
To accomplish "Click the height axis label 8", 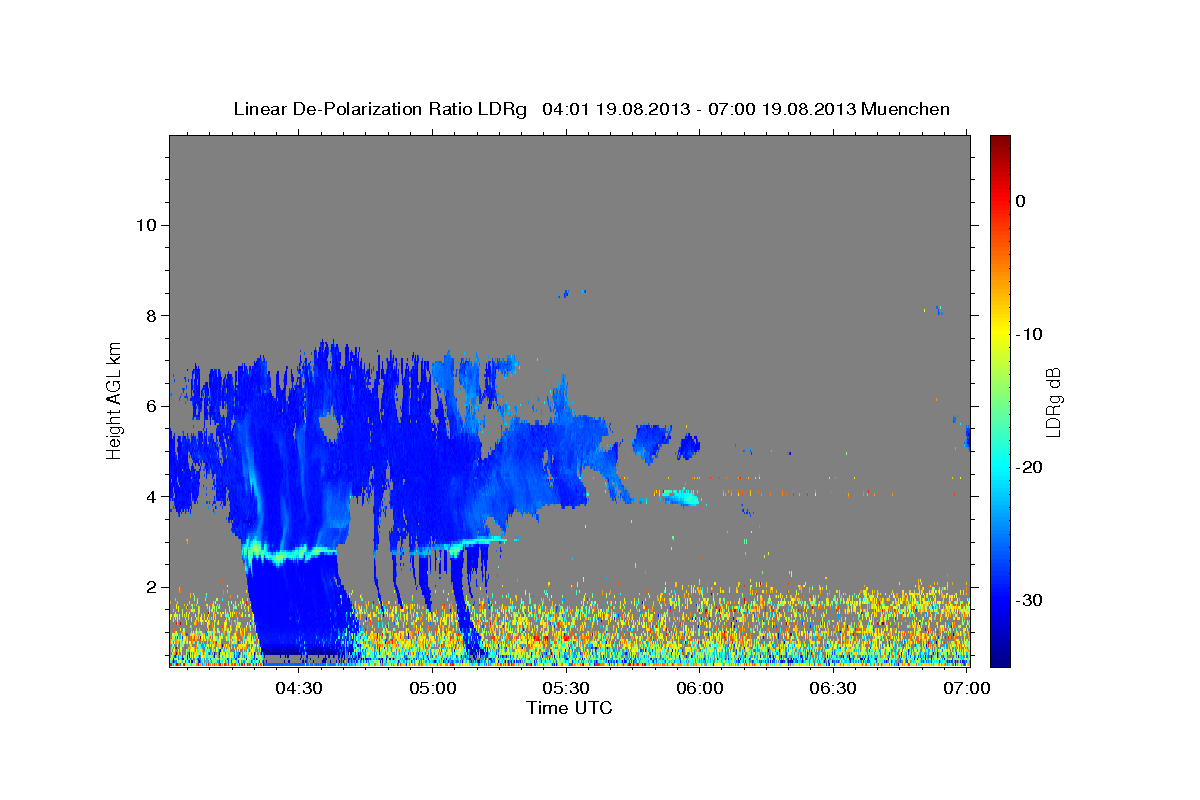I will coord(150,316).
